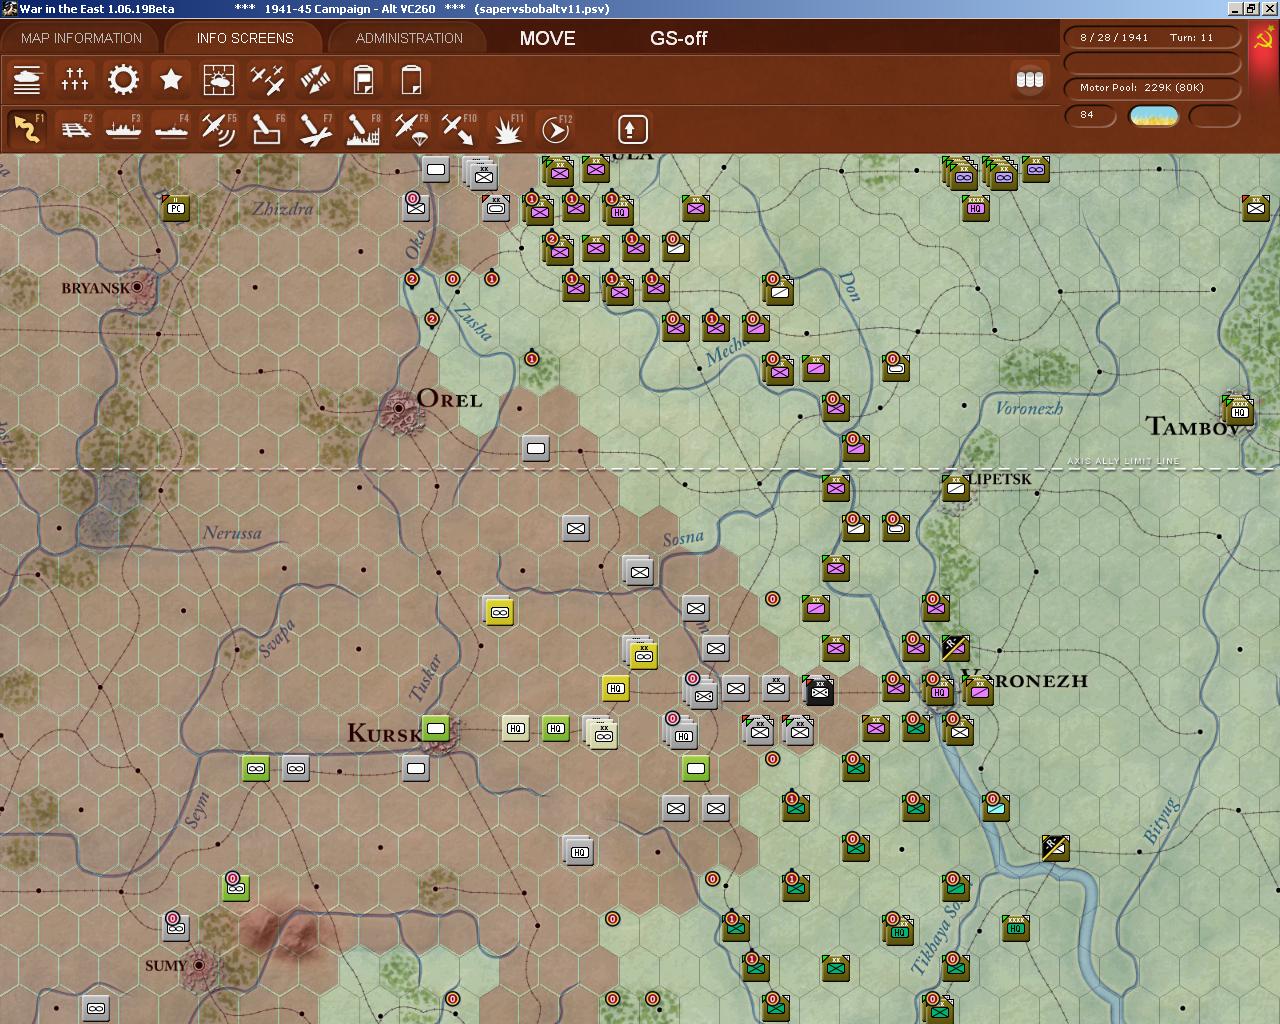Image resolution: width=1280 pixels, height=1024 pixels.
Task: Show the weather map icon
Action: (x=219, y=79)
